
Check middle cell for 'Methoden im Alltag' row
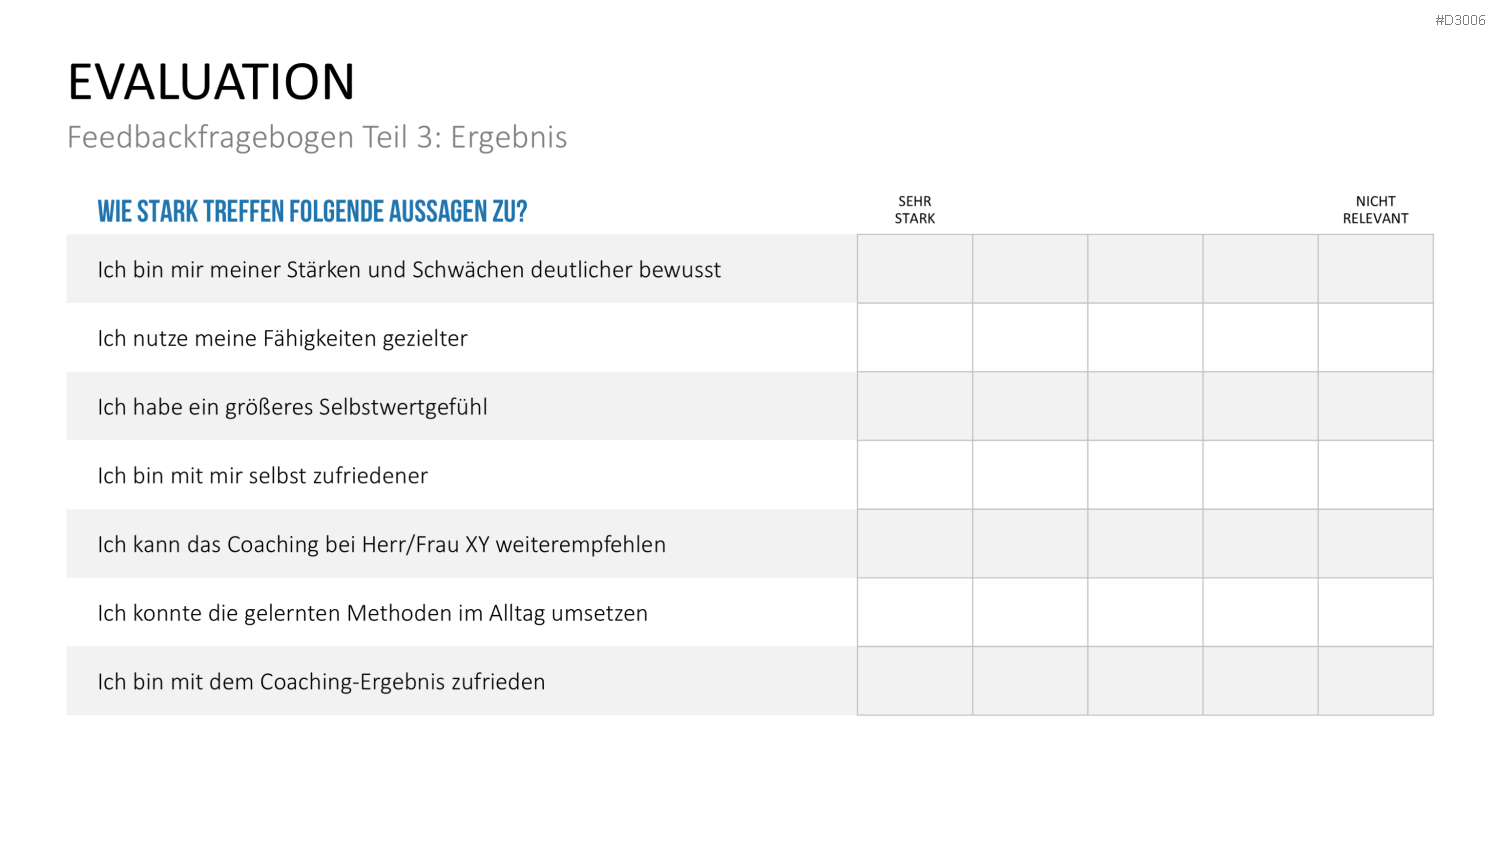[1145, 612]
